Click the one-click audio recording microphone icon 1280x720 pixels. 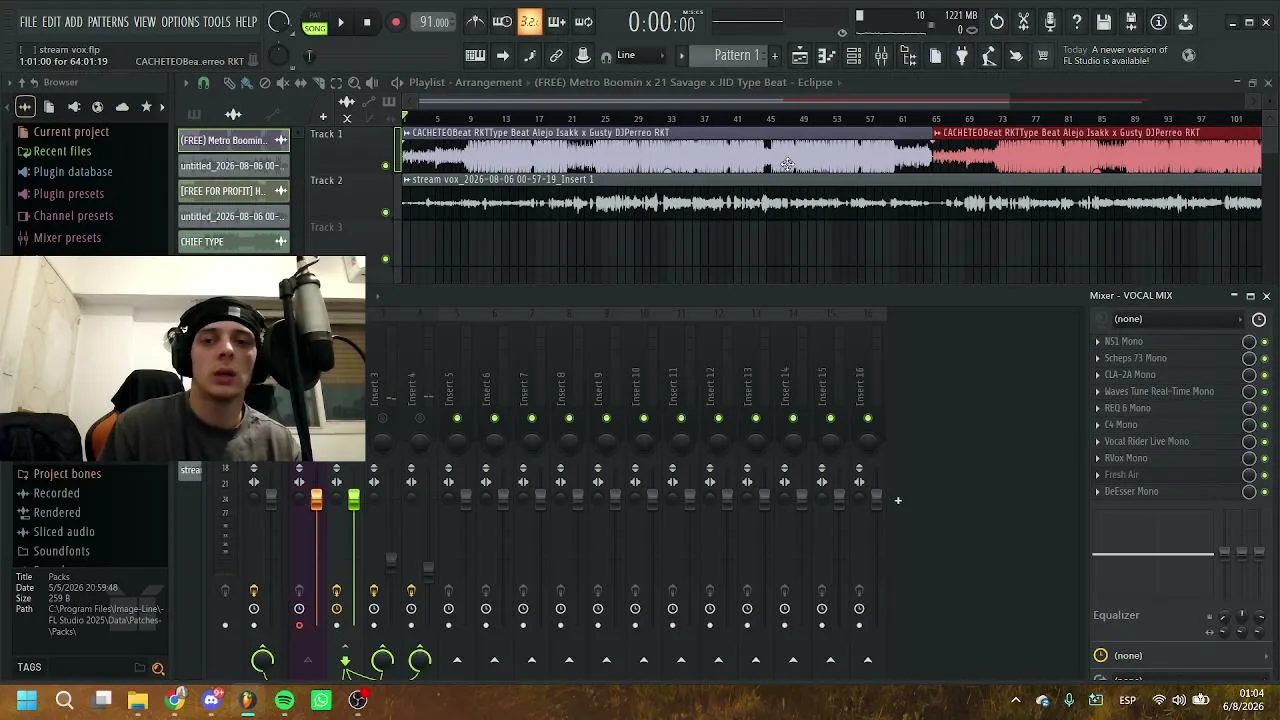coord(1050,22)
